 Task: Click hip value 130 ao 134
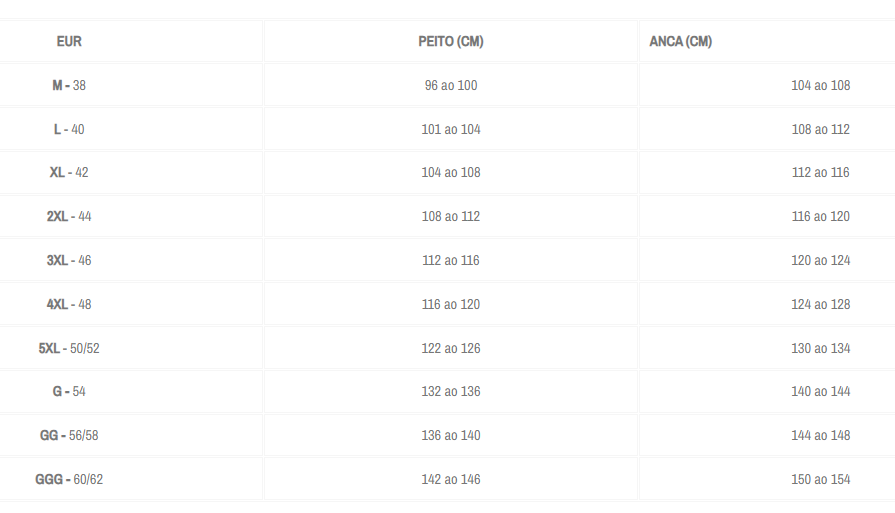click(821, 348)
